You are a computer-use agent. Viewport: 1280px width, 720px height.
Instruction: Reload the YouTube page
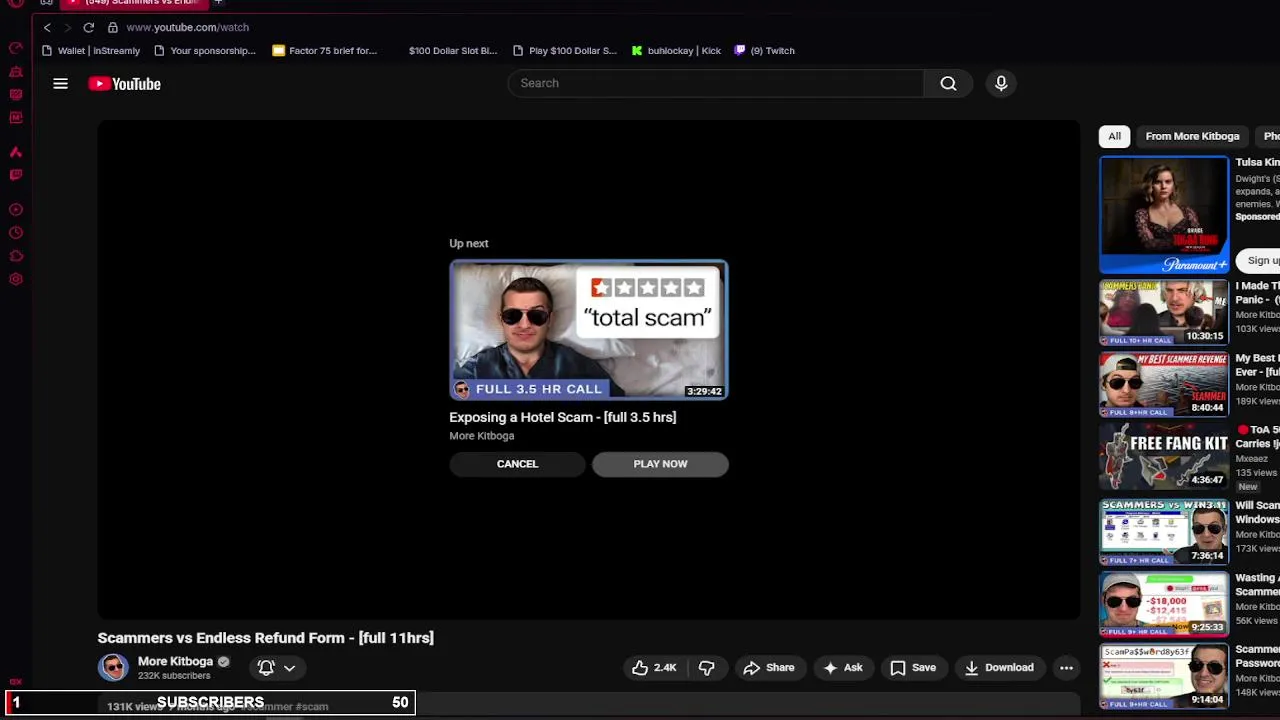click(89, 27)
